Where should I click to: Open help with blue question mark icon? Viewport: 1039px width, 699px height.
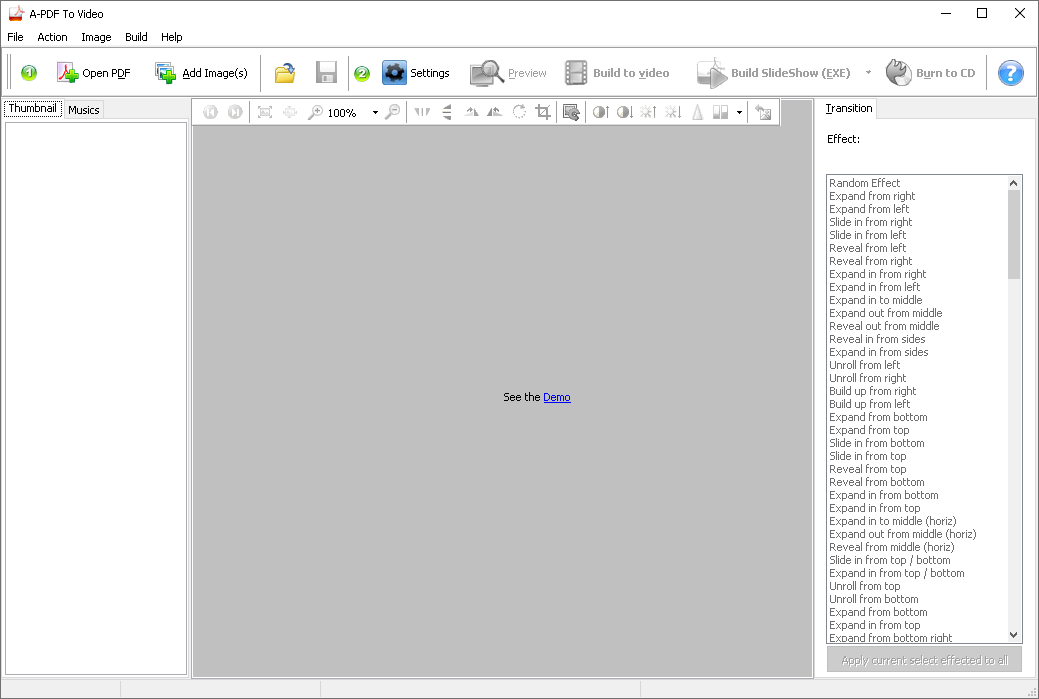click(1011, 73)
